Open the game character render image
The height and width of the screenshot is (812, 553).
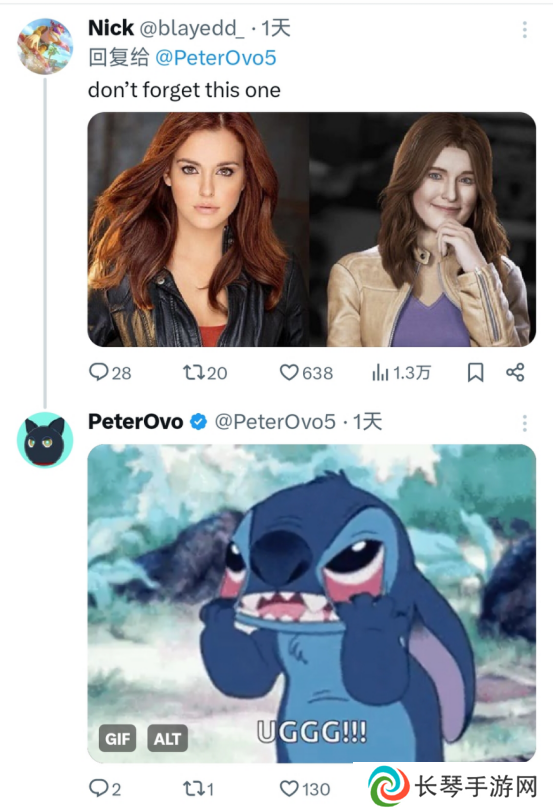pyautogui.click(x=423, y=229)
